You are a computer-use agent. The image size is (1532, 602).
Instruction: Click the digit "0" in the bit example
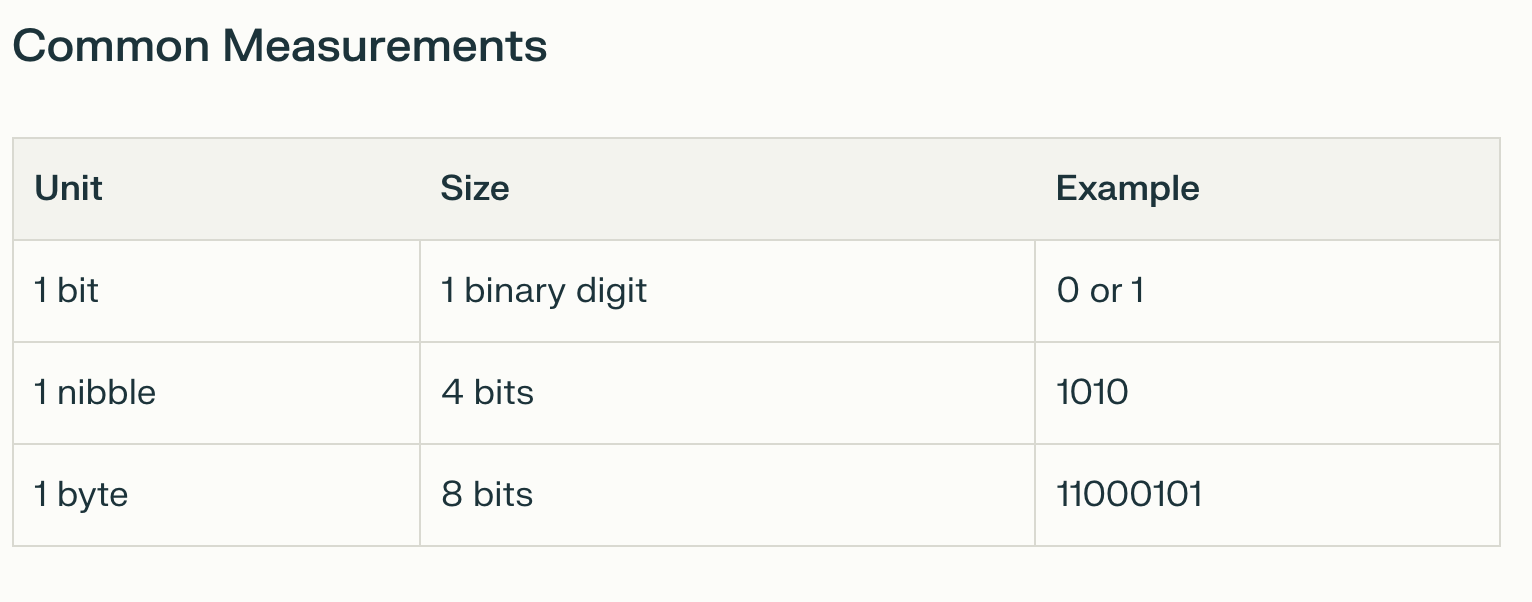click(x=1068, y=291)
